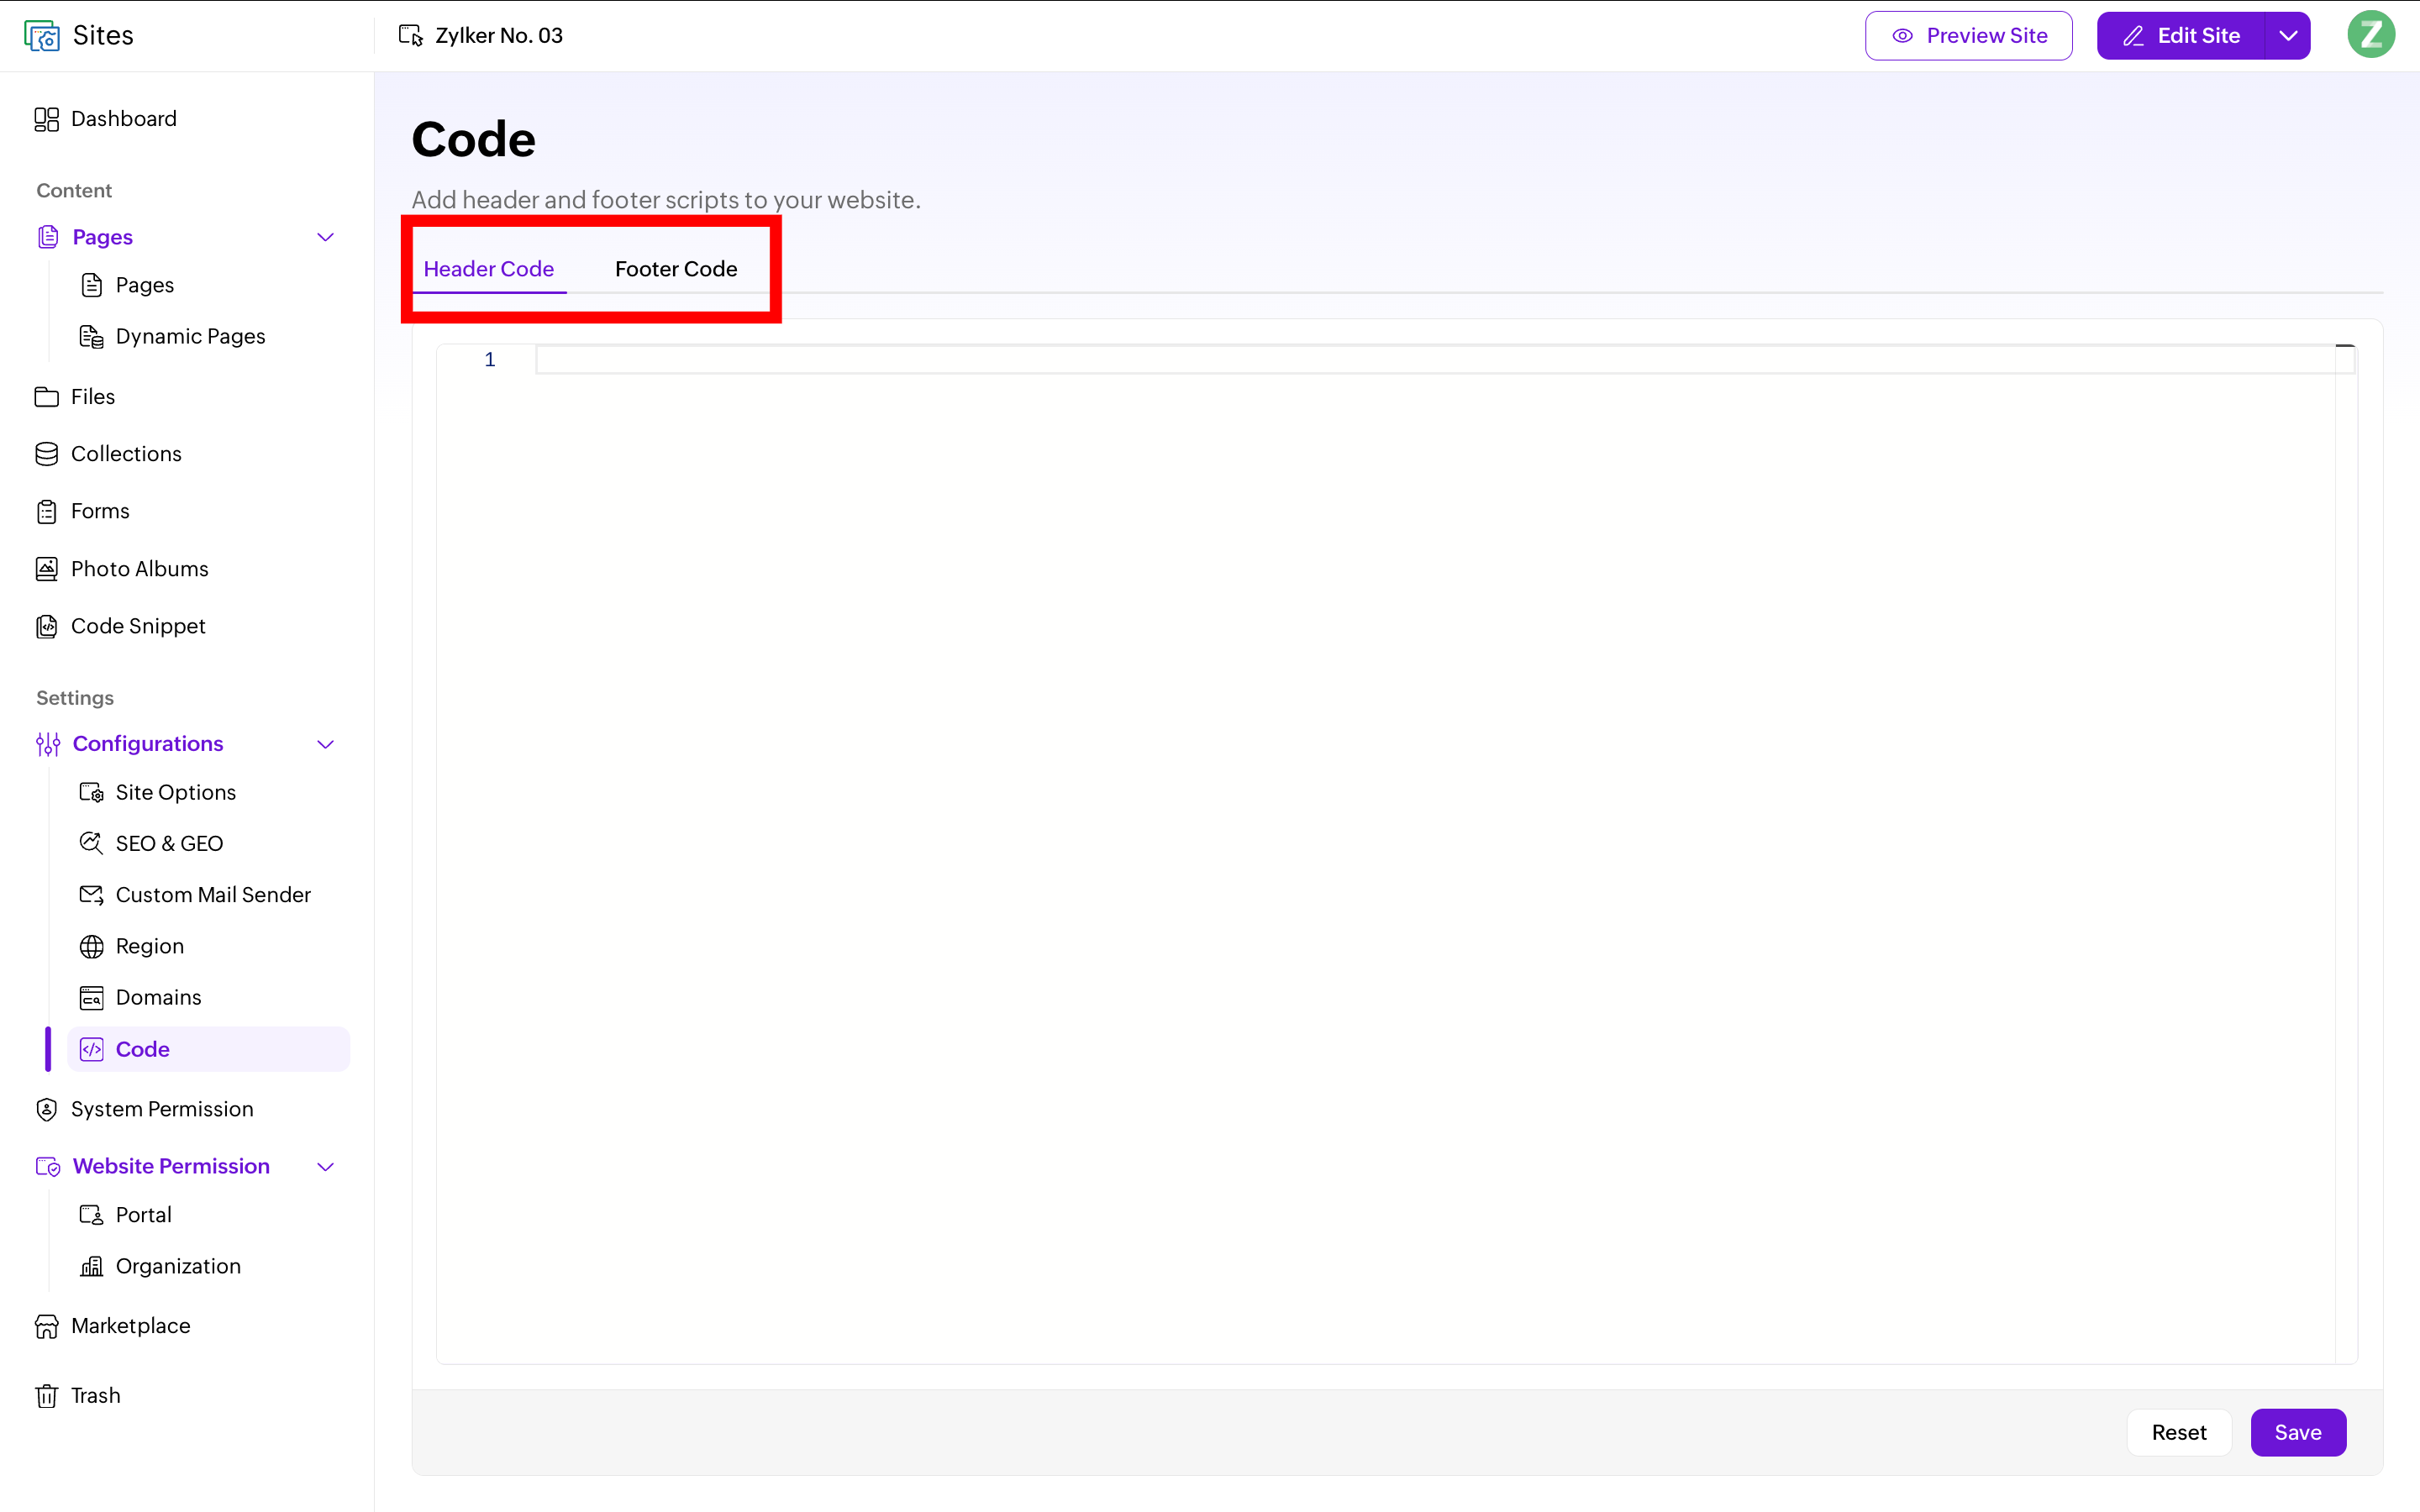The height and width of the screenshot is (1512, 2420).
Task: Click the Reset button
Action: pyautogui.click(x=2178, y=1432)
